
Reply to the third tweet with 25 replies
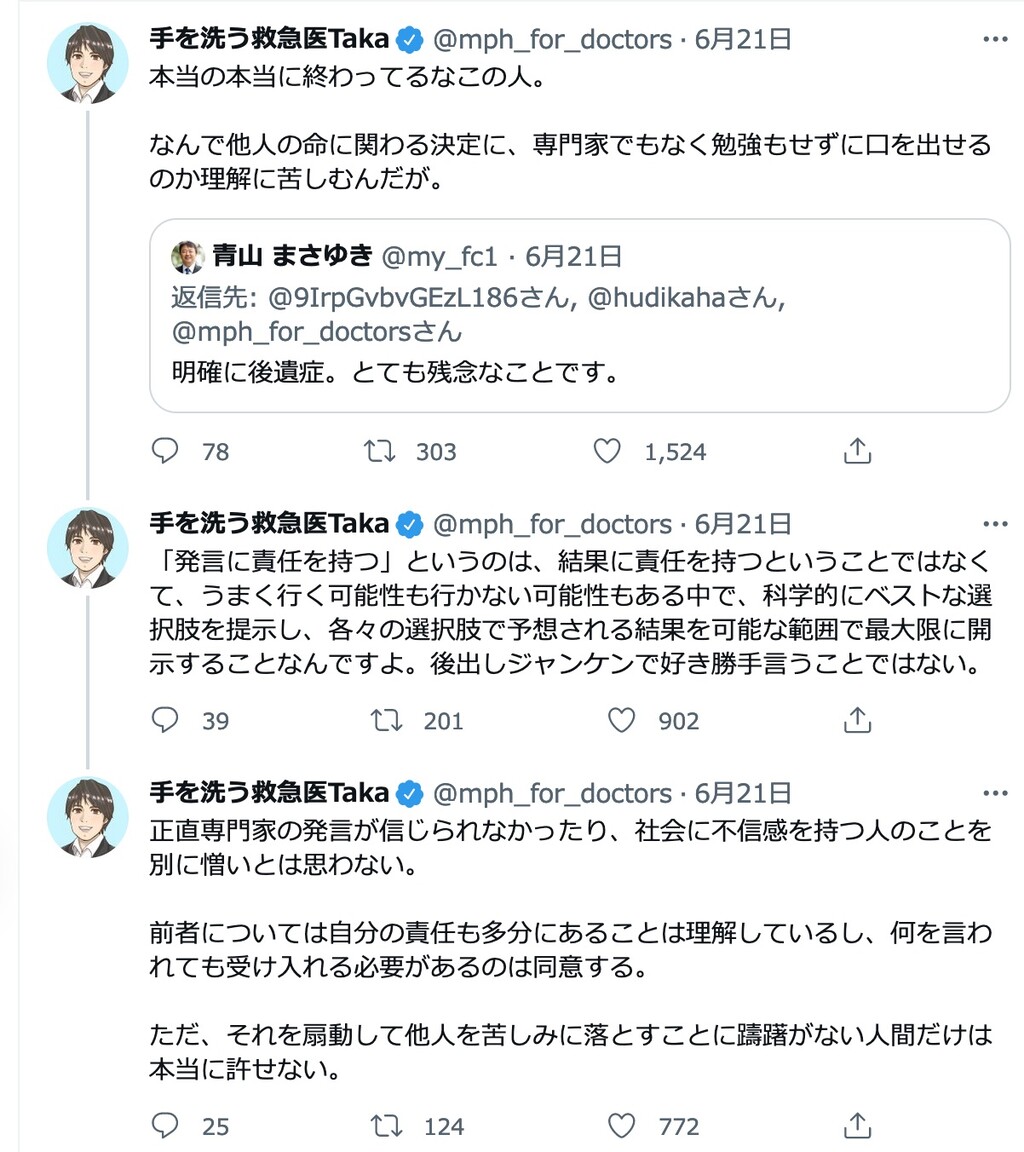[x=165, y=1126]
